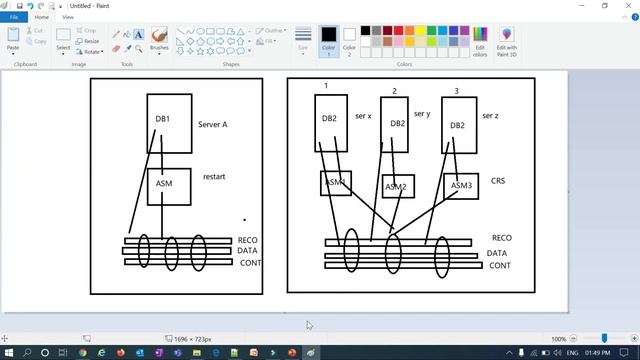The height and width of the screenshot is (360, 640).
Task: Click the Brushes tool icon
Action: [159, 35]
